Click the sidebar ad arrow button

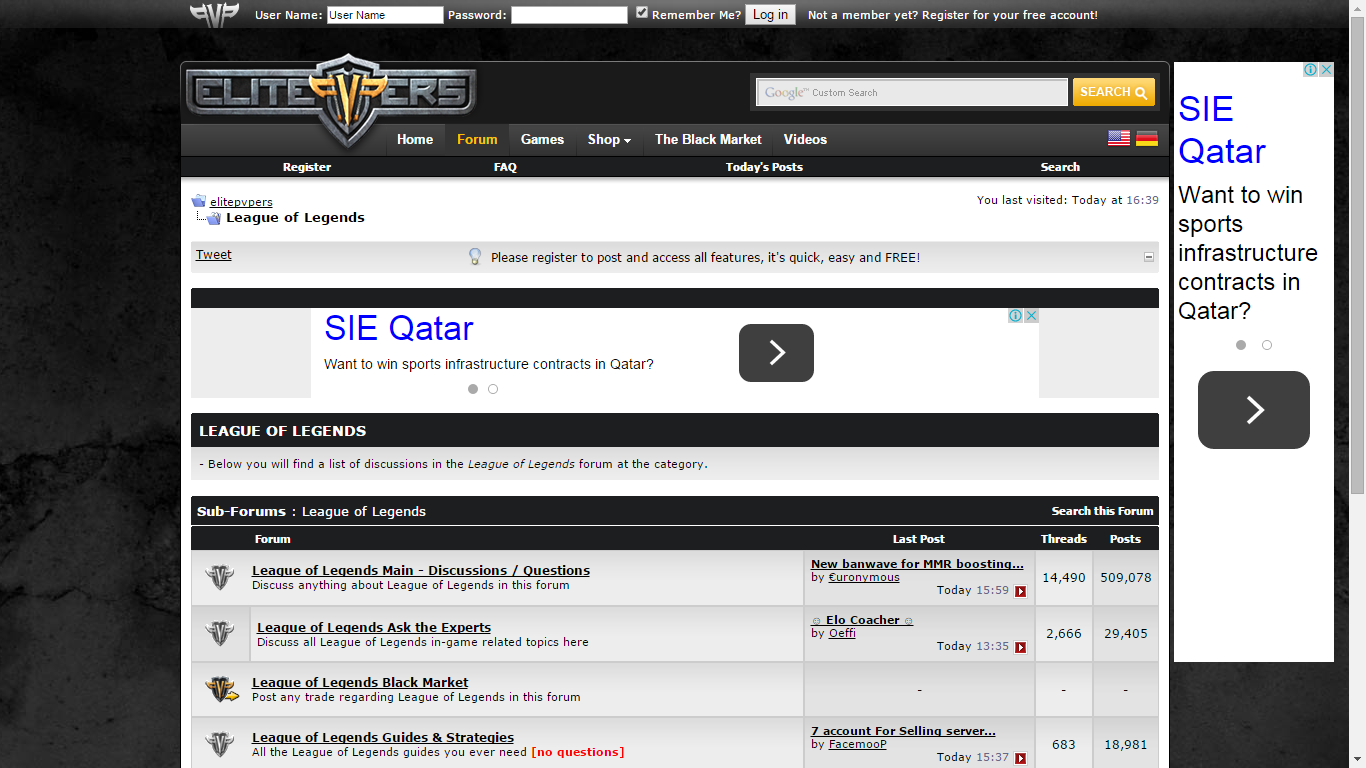(x=1254, y=410)
